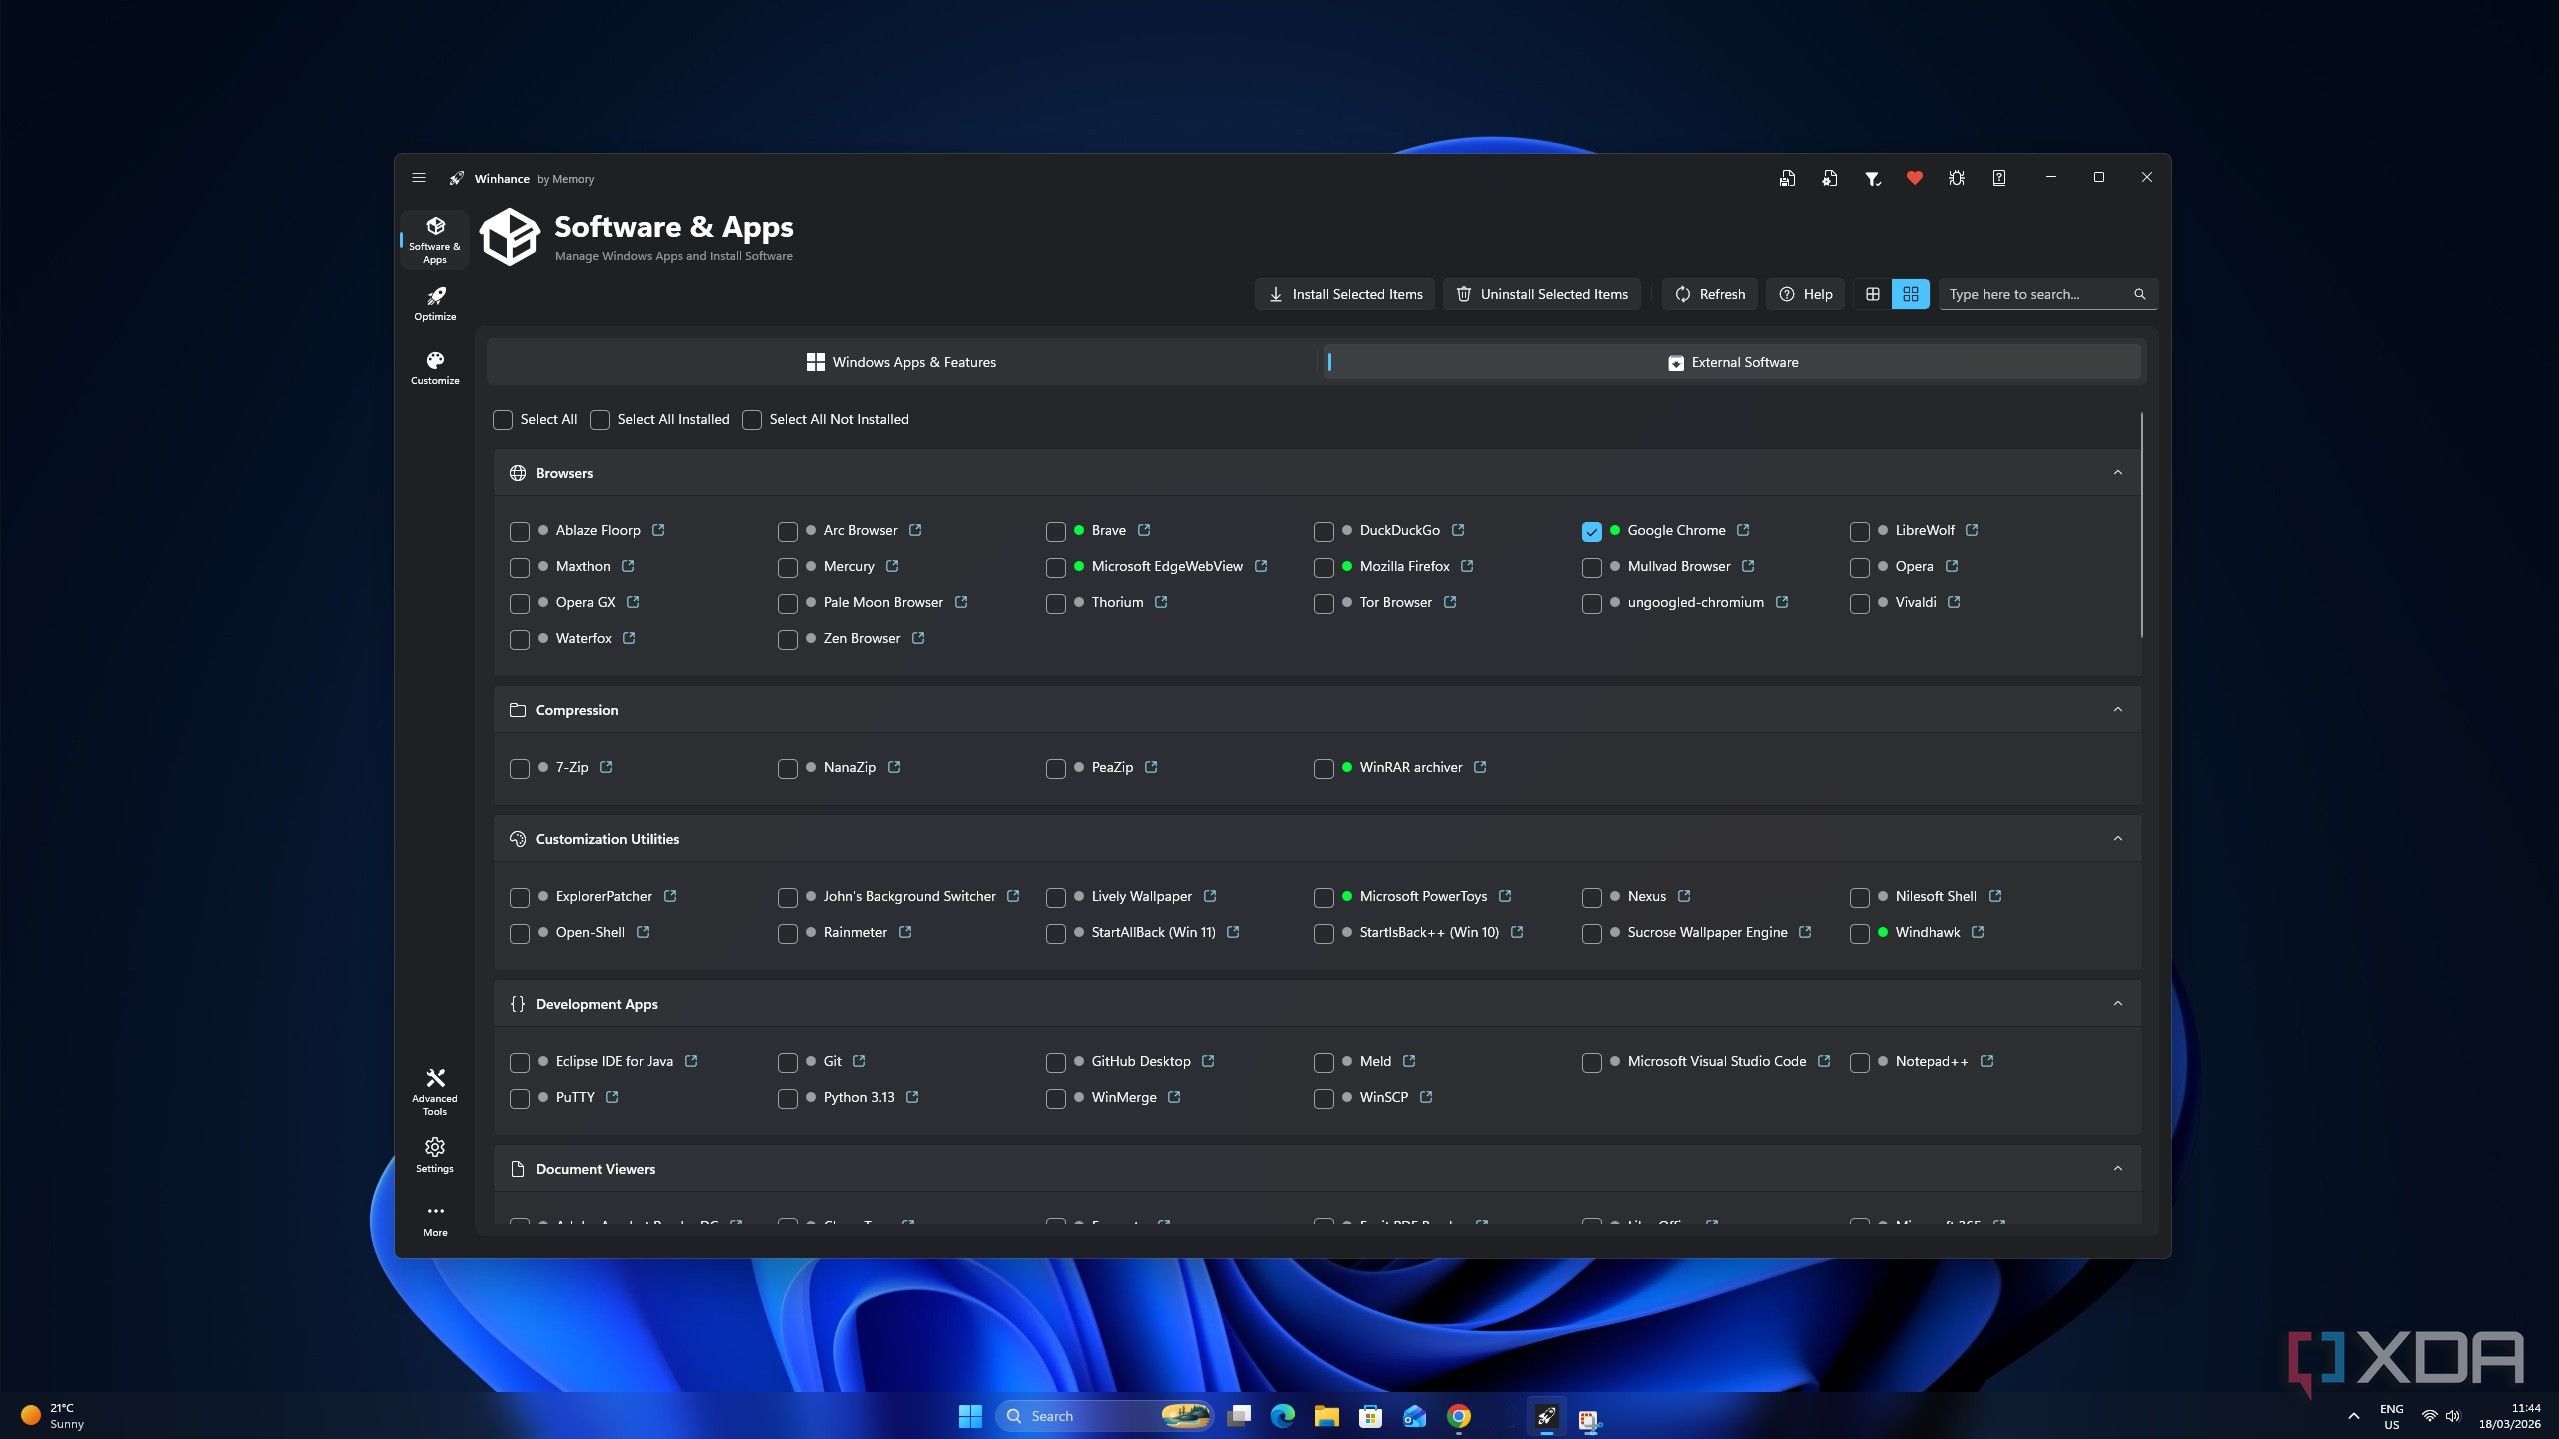
Task: Click the Help button in the toolbar
Action: coord(1805,294)
